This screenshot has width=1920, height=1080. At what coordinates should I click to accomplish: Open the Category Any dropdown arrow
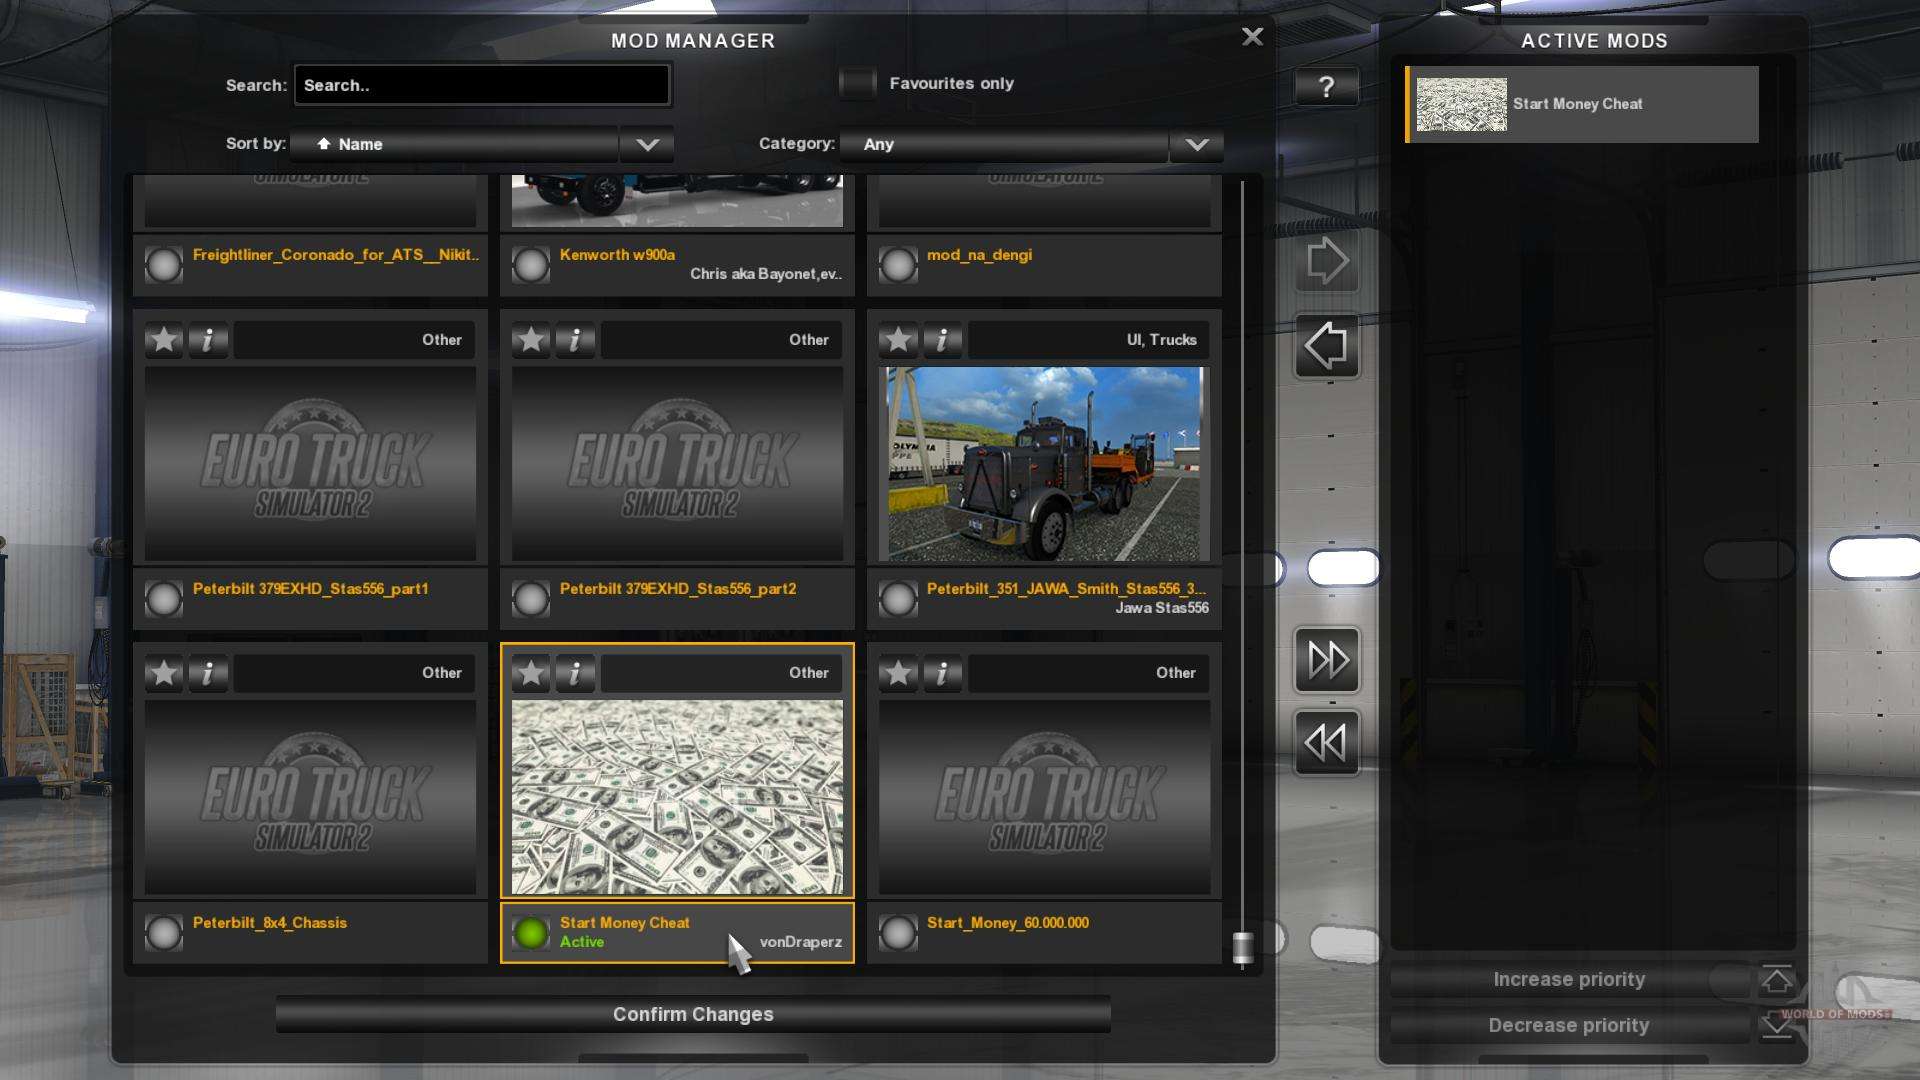click(x=1196, y=145)
